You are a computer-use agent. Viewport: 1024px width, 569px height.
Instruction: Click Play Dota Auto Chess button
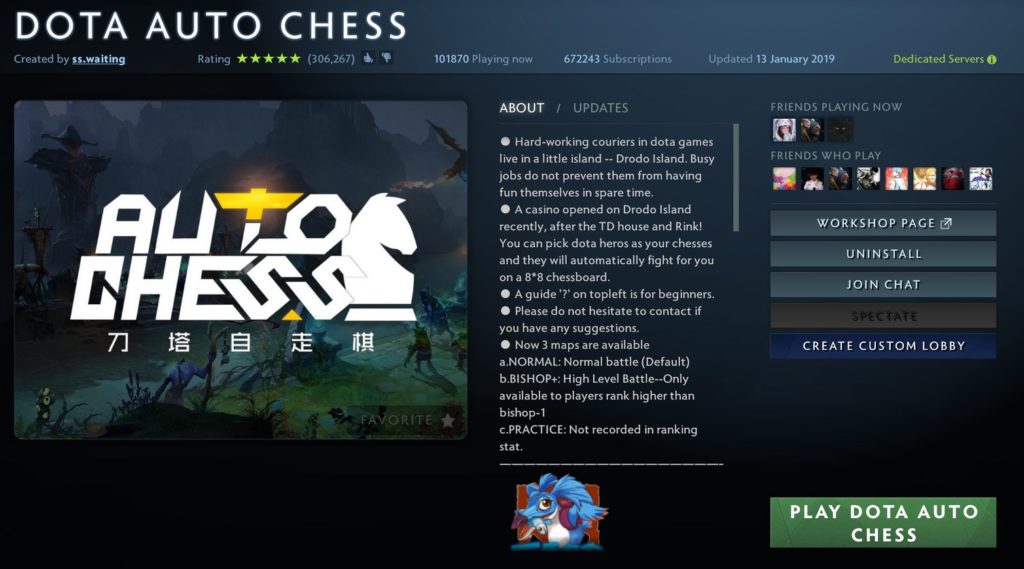[x=883, y=523]
